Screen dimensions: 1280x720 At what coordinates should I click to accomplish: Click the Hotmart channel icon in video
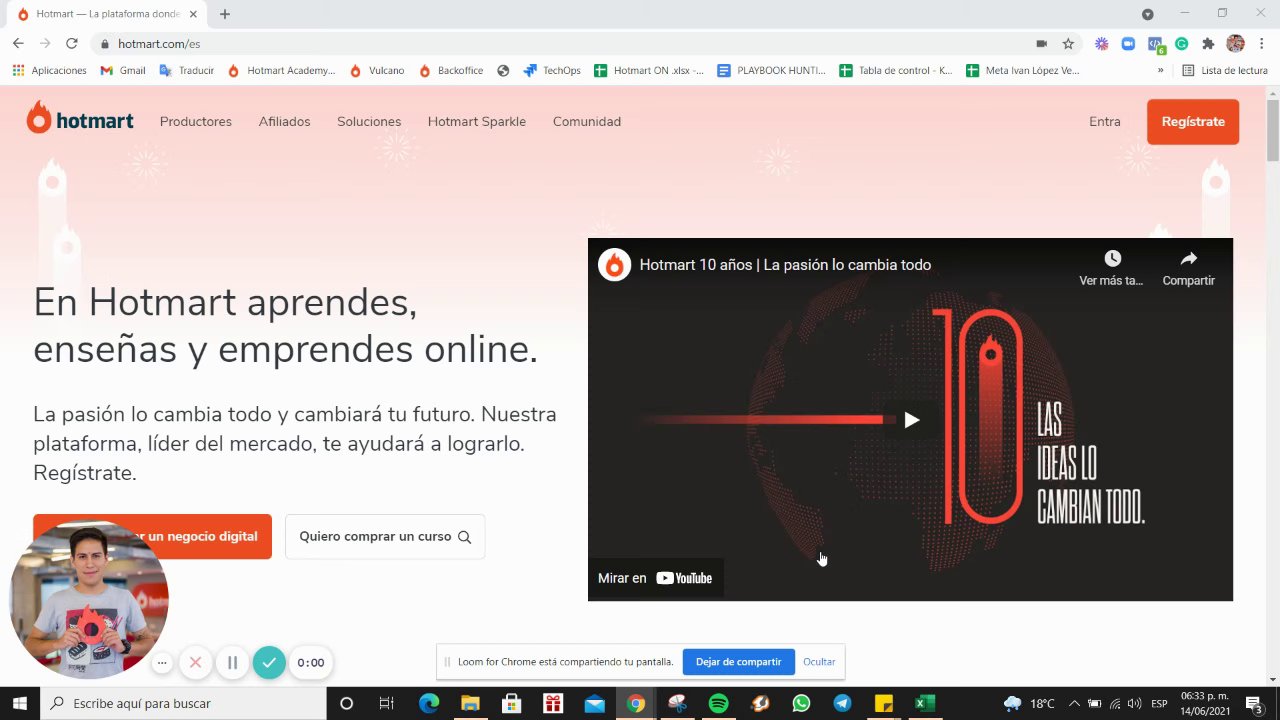pos(615,265)
